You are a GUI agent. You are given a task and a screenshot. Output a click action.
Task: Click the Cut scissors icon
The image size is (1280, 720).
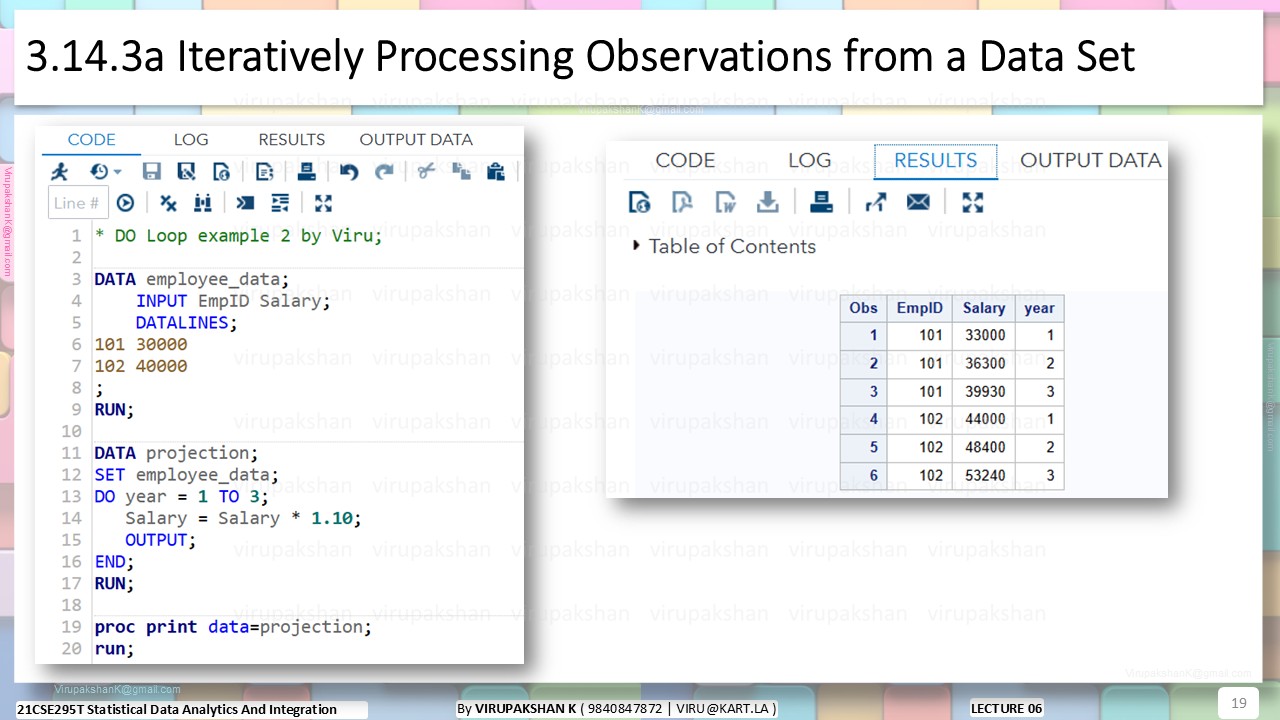tap(426, 171)
